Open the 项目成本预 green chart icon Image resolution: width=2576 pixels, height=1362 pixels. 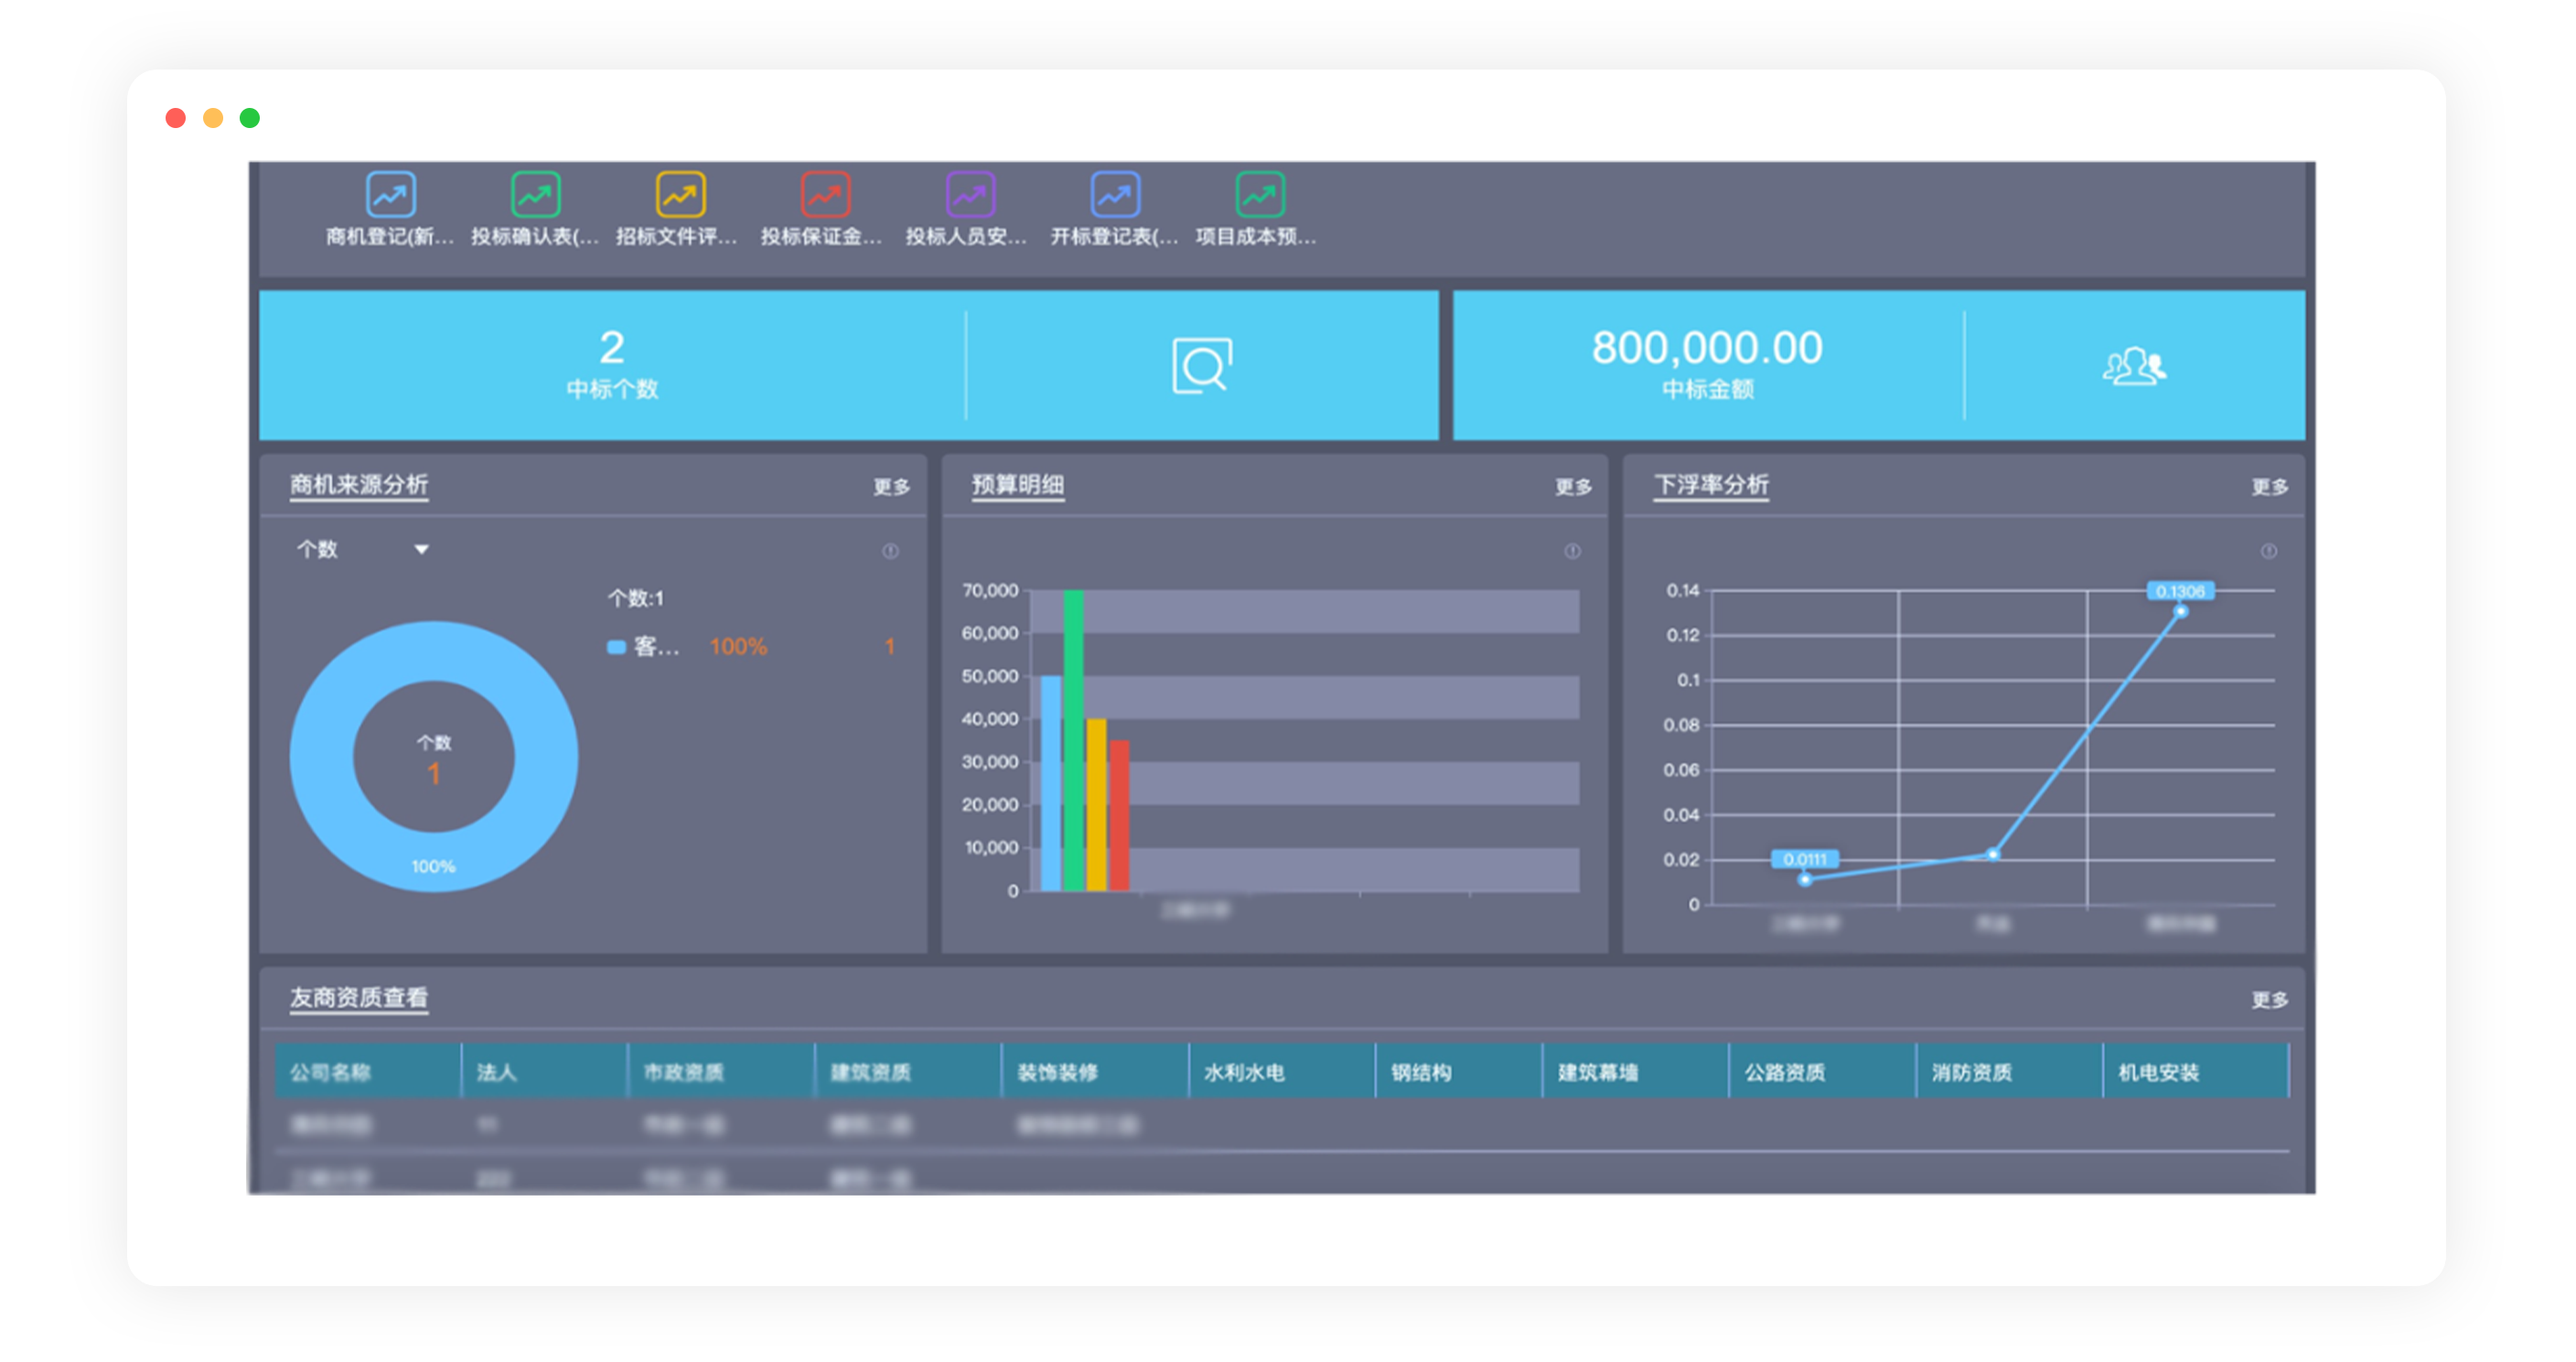[1259, 195]
